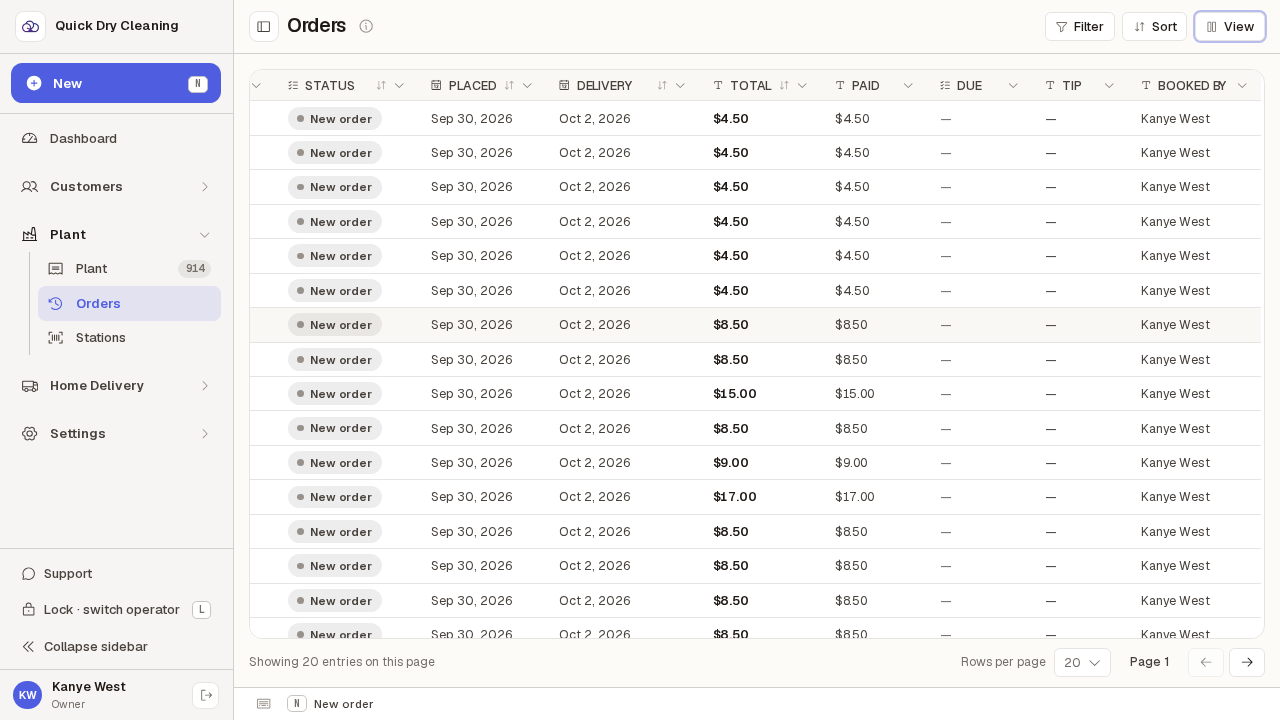Click the Sort button

pos(1154,26)
